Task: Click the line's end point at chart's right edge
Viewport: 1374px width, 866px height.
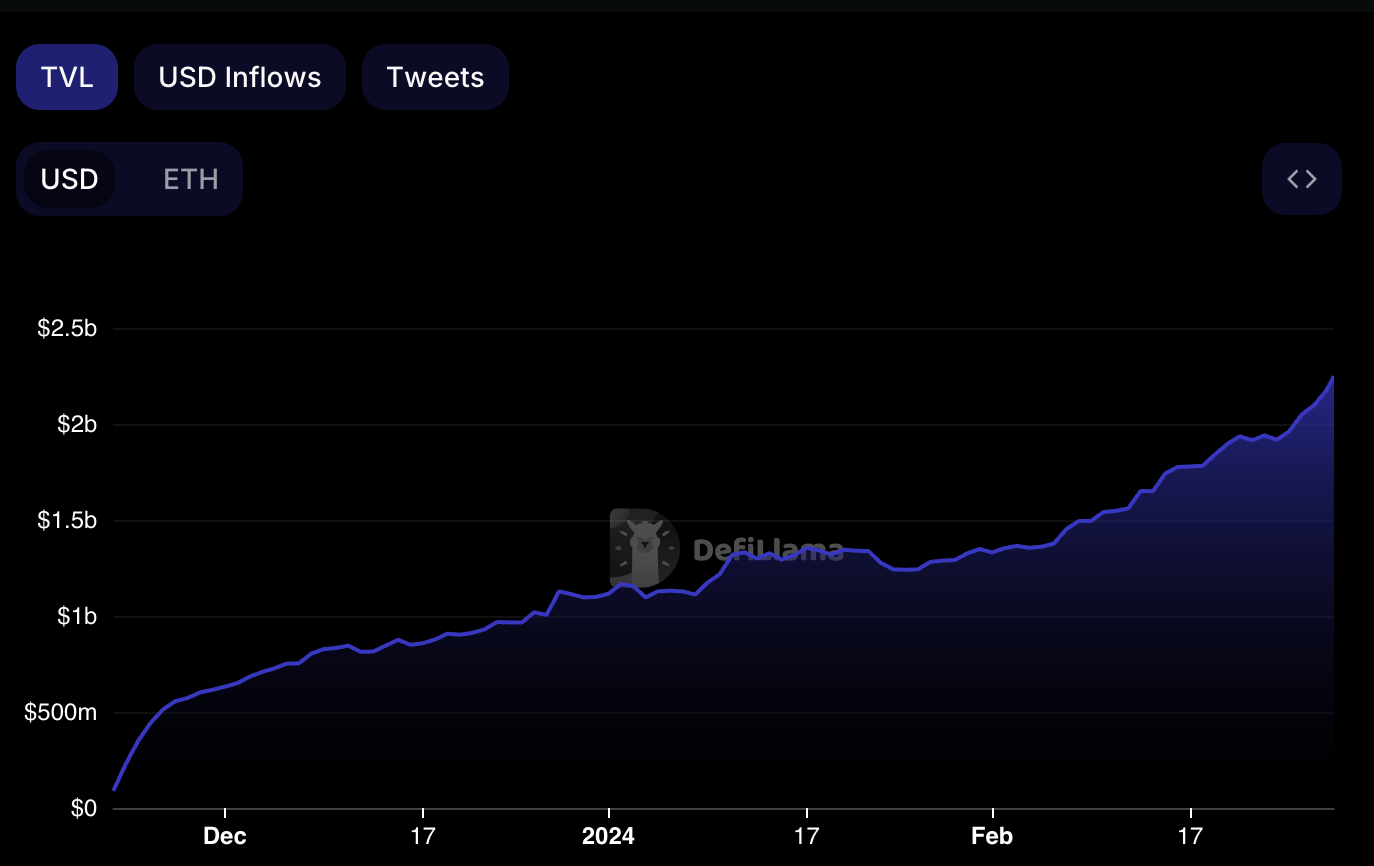Action: (1333, 377)
